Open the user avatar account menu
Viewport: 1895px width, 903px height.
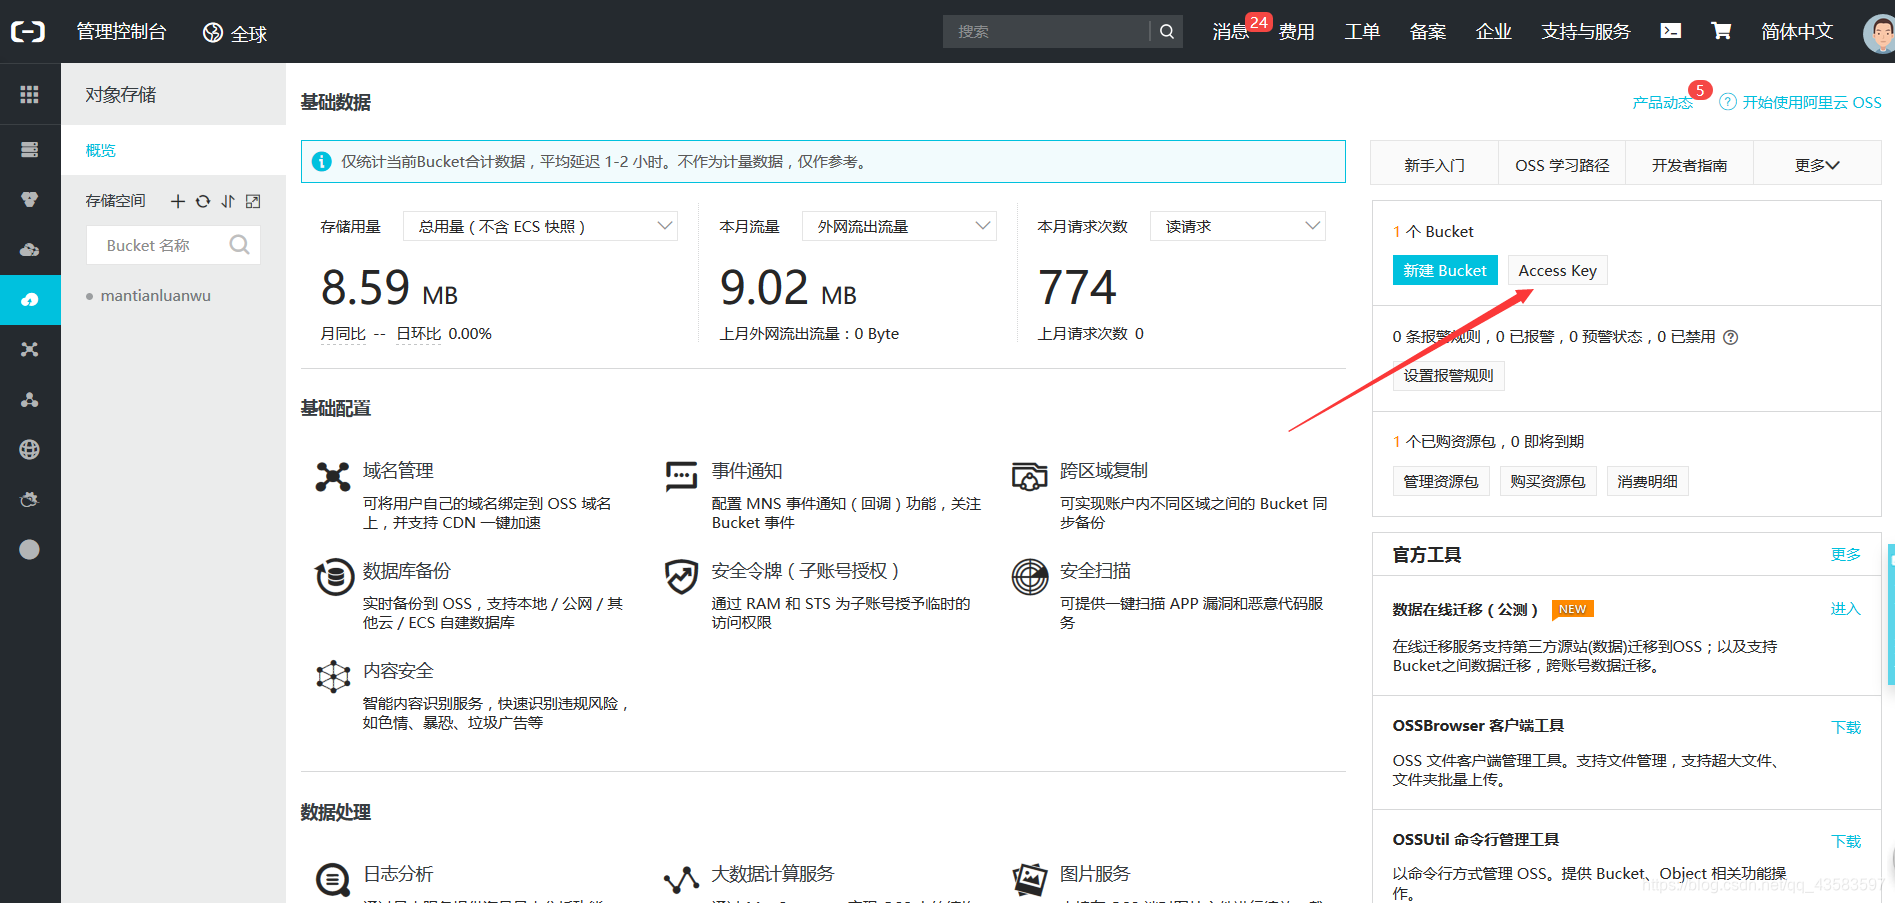1879,33
